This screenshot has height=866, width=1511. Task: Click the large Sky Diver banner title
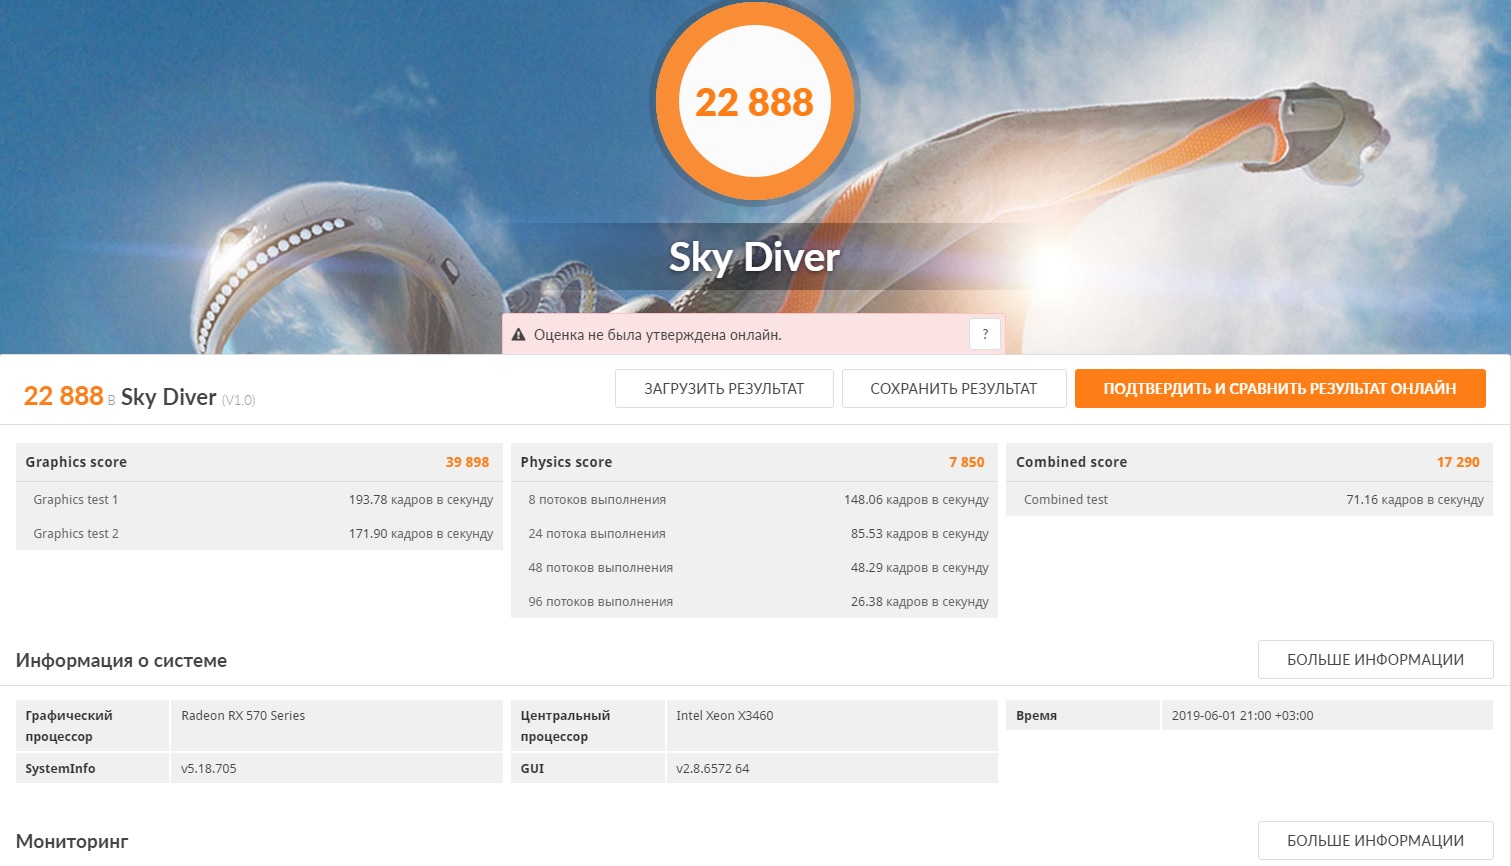754,258
